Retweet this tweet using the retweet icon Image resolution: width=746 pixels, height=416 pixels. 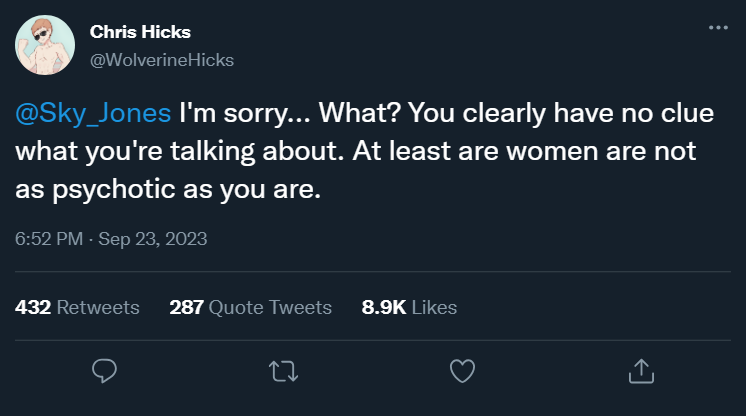tap(283, 372)
